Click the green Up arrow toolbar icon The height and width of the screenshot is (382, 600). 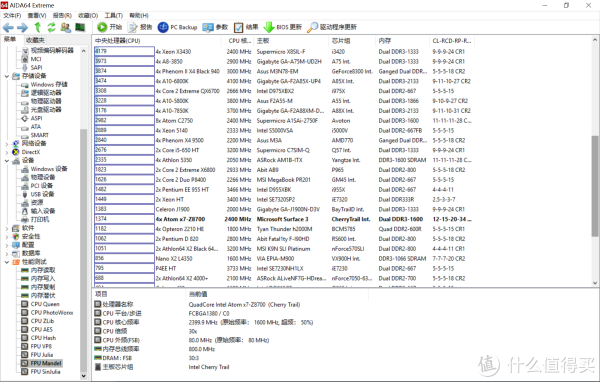click(x=38, y=27)
